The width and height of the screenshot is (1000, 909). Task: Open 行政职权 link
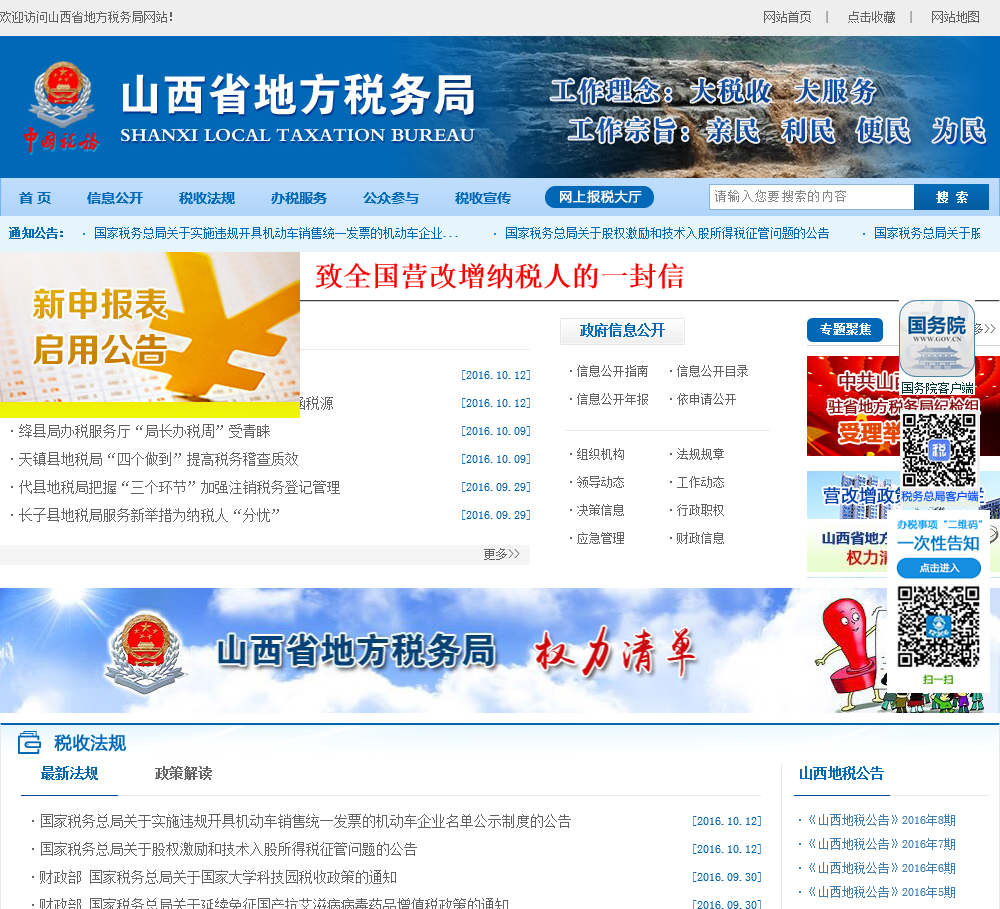[x=700, y=510]
